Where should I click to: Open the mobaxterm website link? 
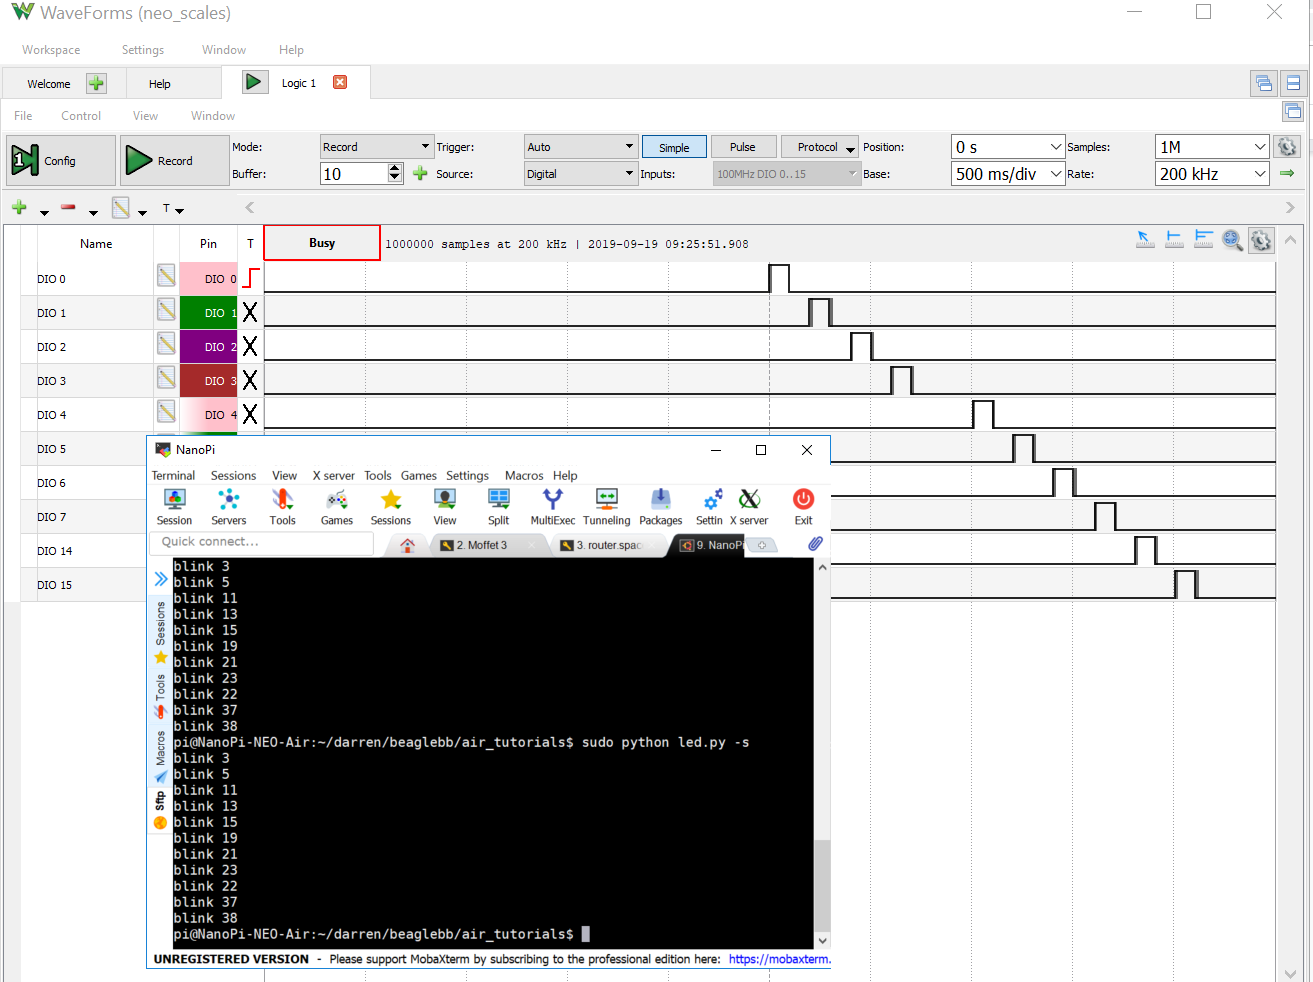tap(779, 959)
